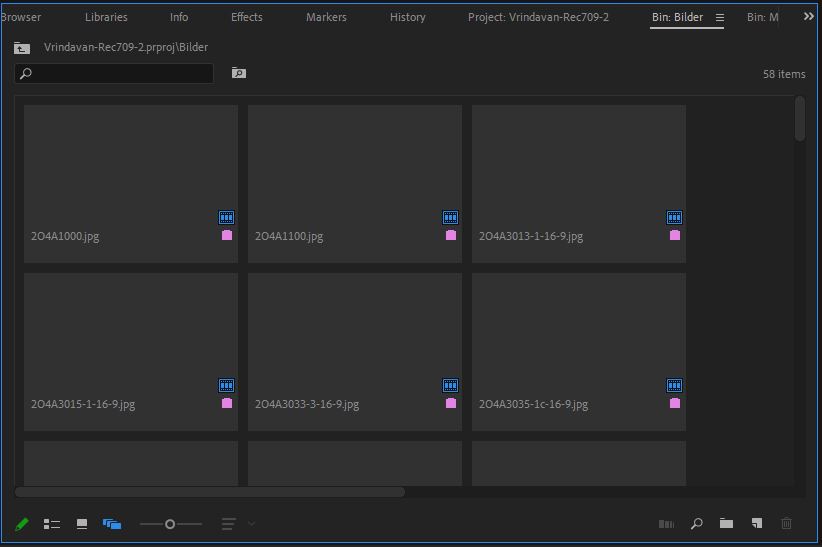Image resolution: width=822 pixels, height=547 pixels.
Task: Adjust the thumbnail zoom slider
Action: click(170, 524)
